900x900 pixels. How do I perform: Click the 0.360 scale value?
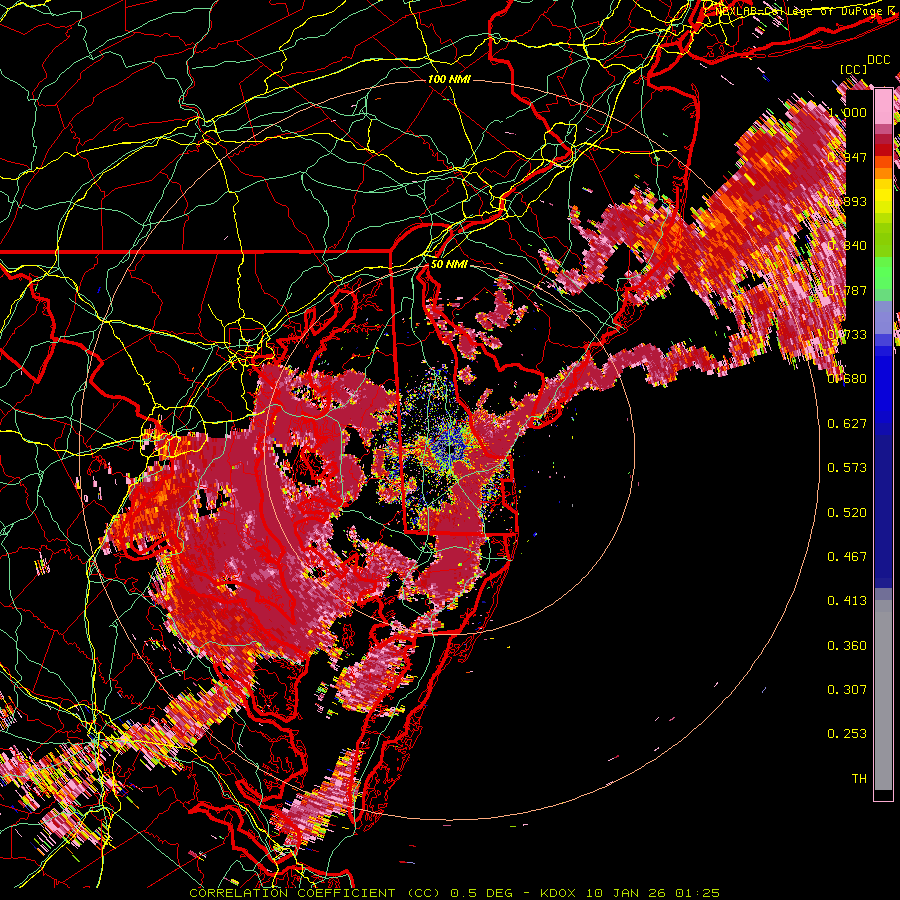coord(847,646)
